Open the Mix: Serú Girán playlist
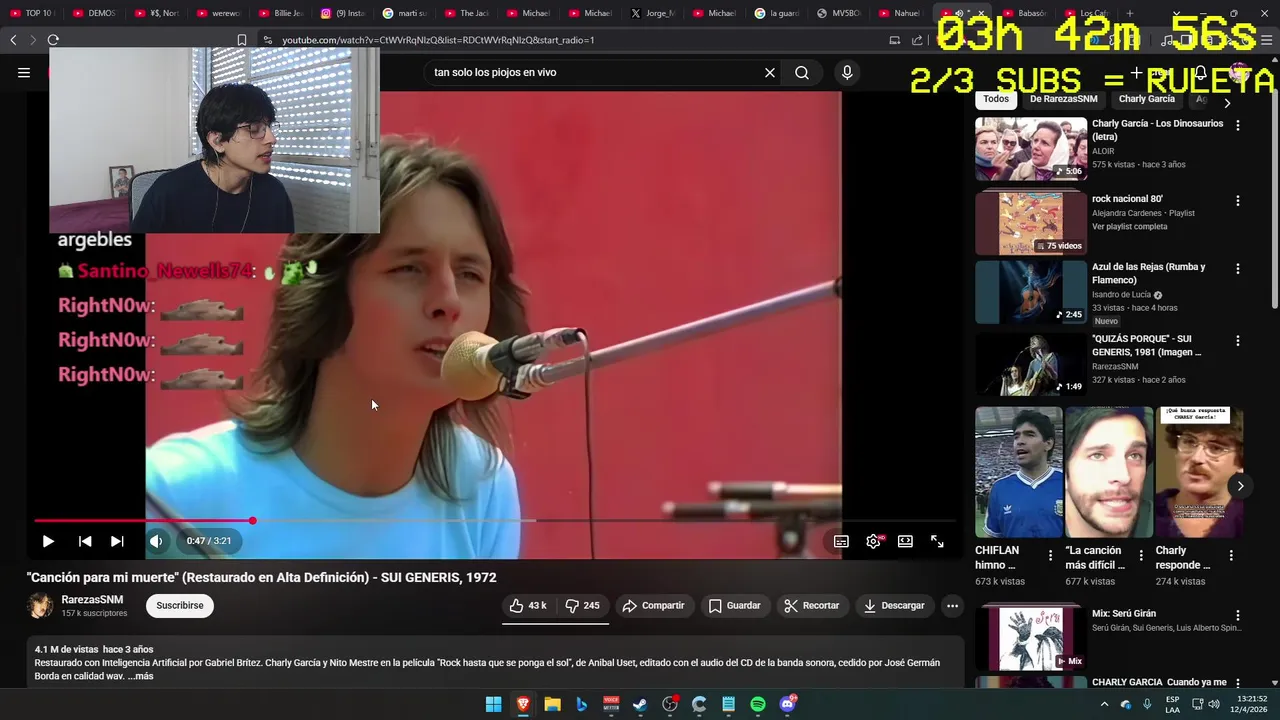Screen dimensions: 1280x720 [1031, 637]
